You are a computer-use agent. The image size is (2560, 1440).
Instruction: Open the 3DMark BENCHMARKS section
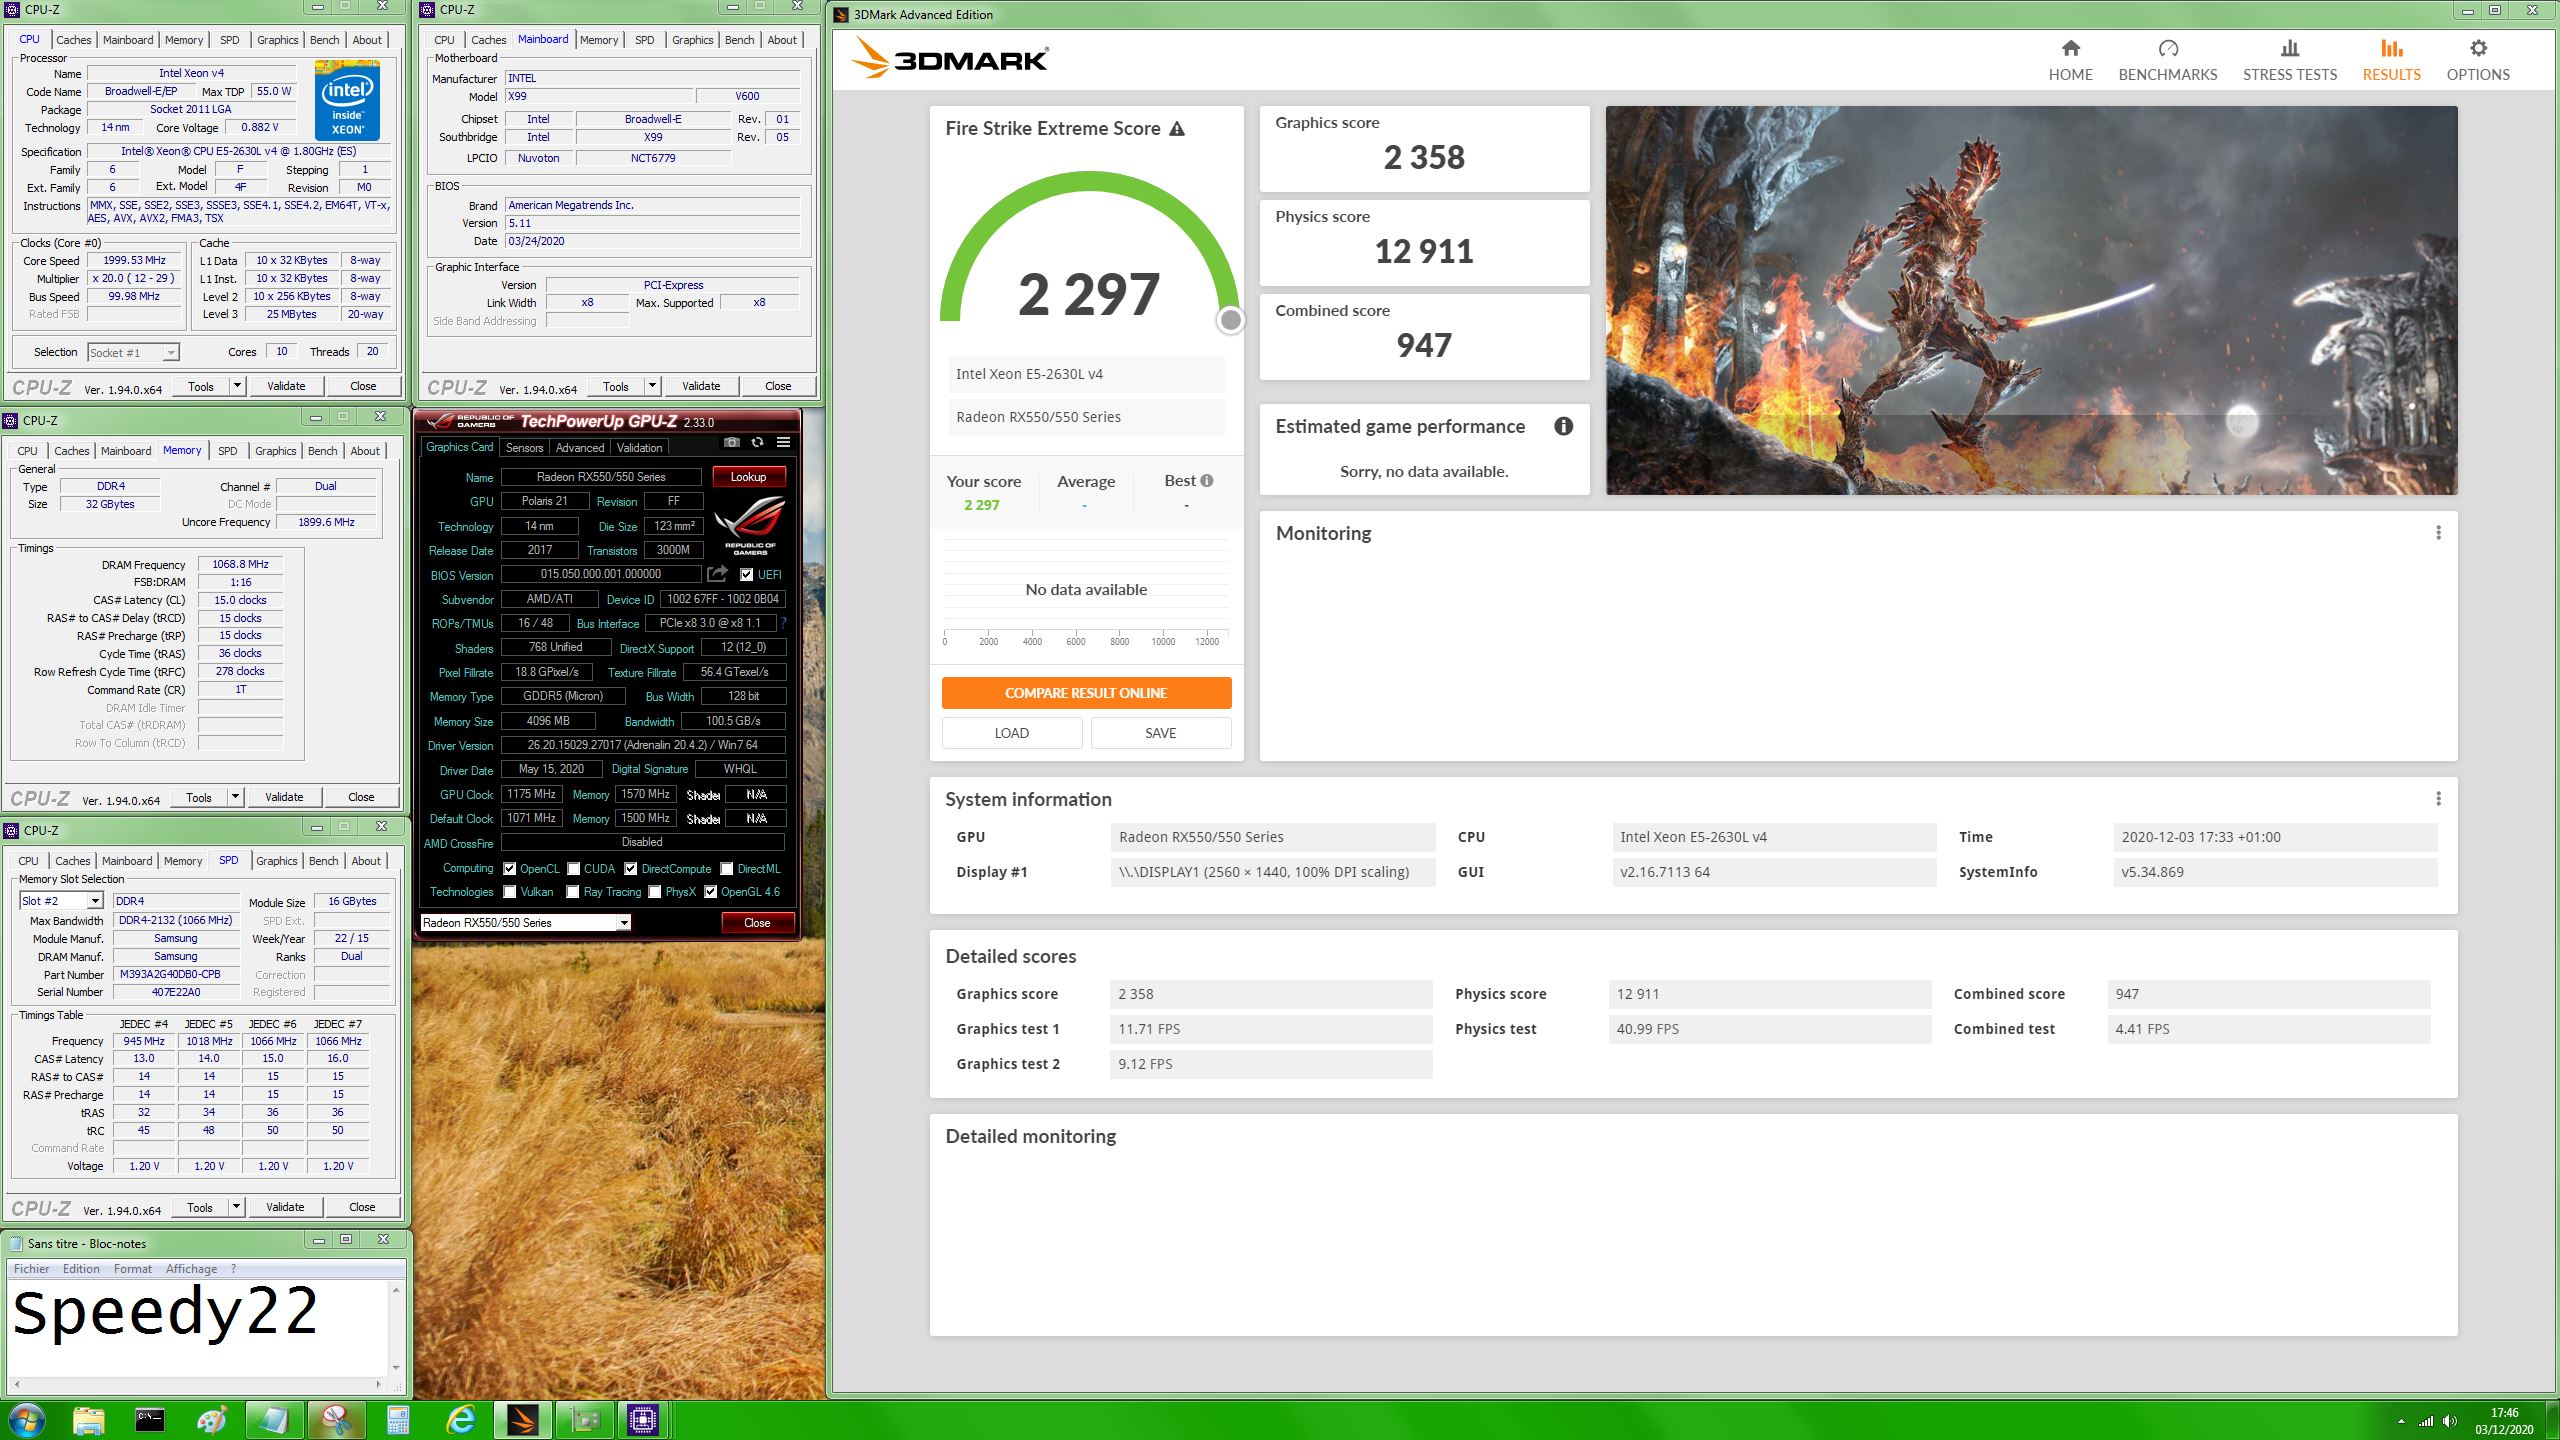2167,60
